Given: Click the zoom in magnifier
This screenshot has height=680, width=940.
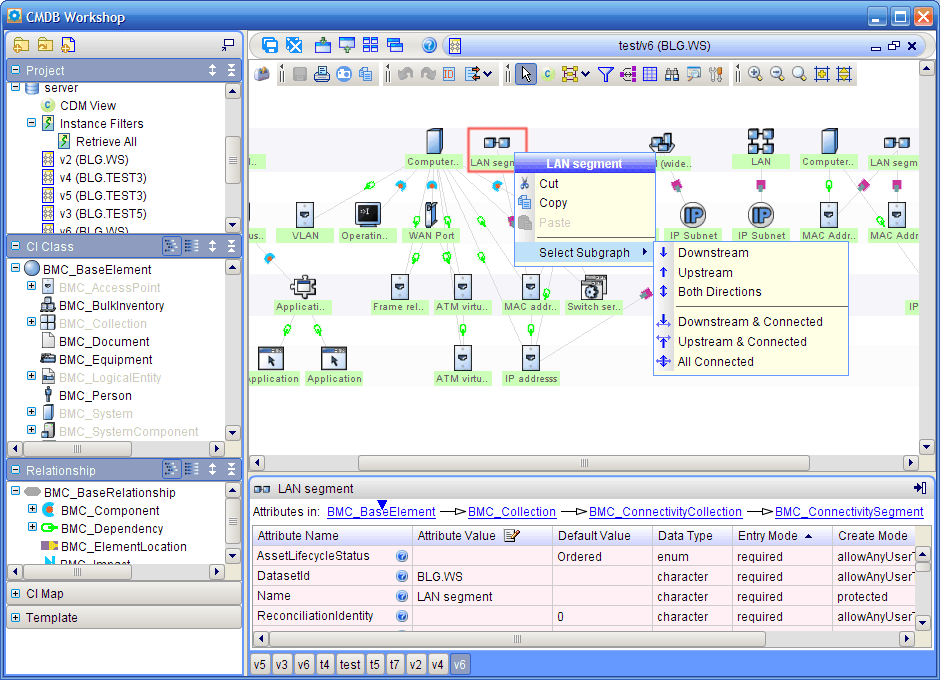Looking at the screenshot, I should point(755,74).
